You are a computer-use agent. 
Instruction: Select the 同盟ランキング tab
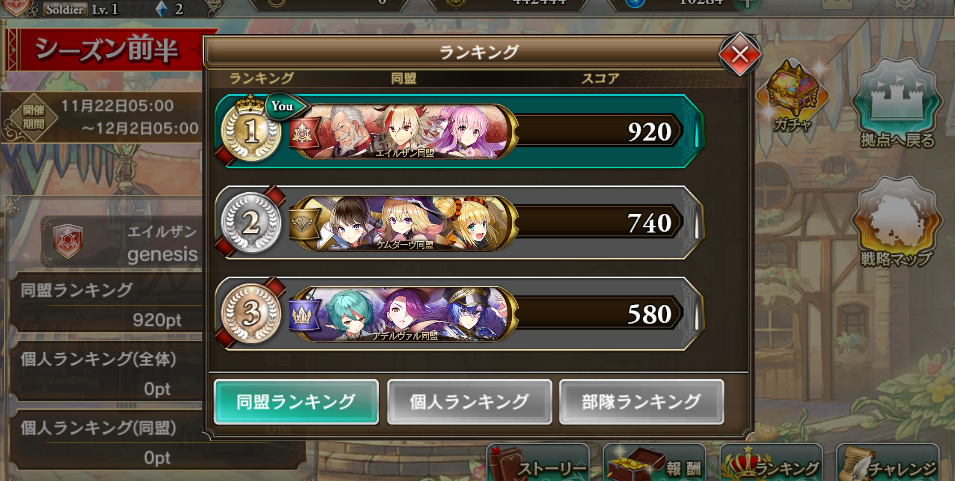pos(296,402)
